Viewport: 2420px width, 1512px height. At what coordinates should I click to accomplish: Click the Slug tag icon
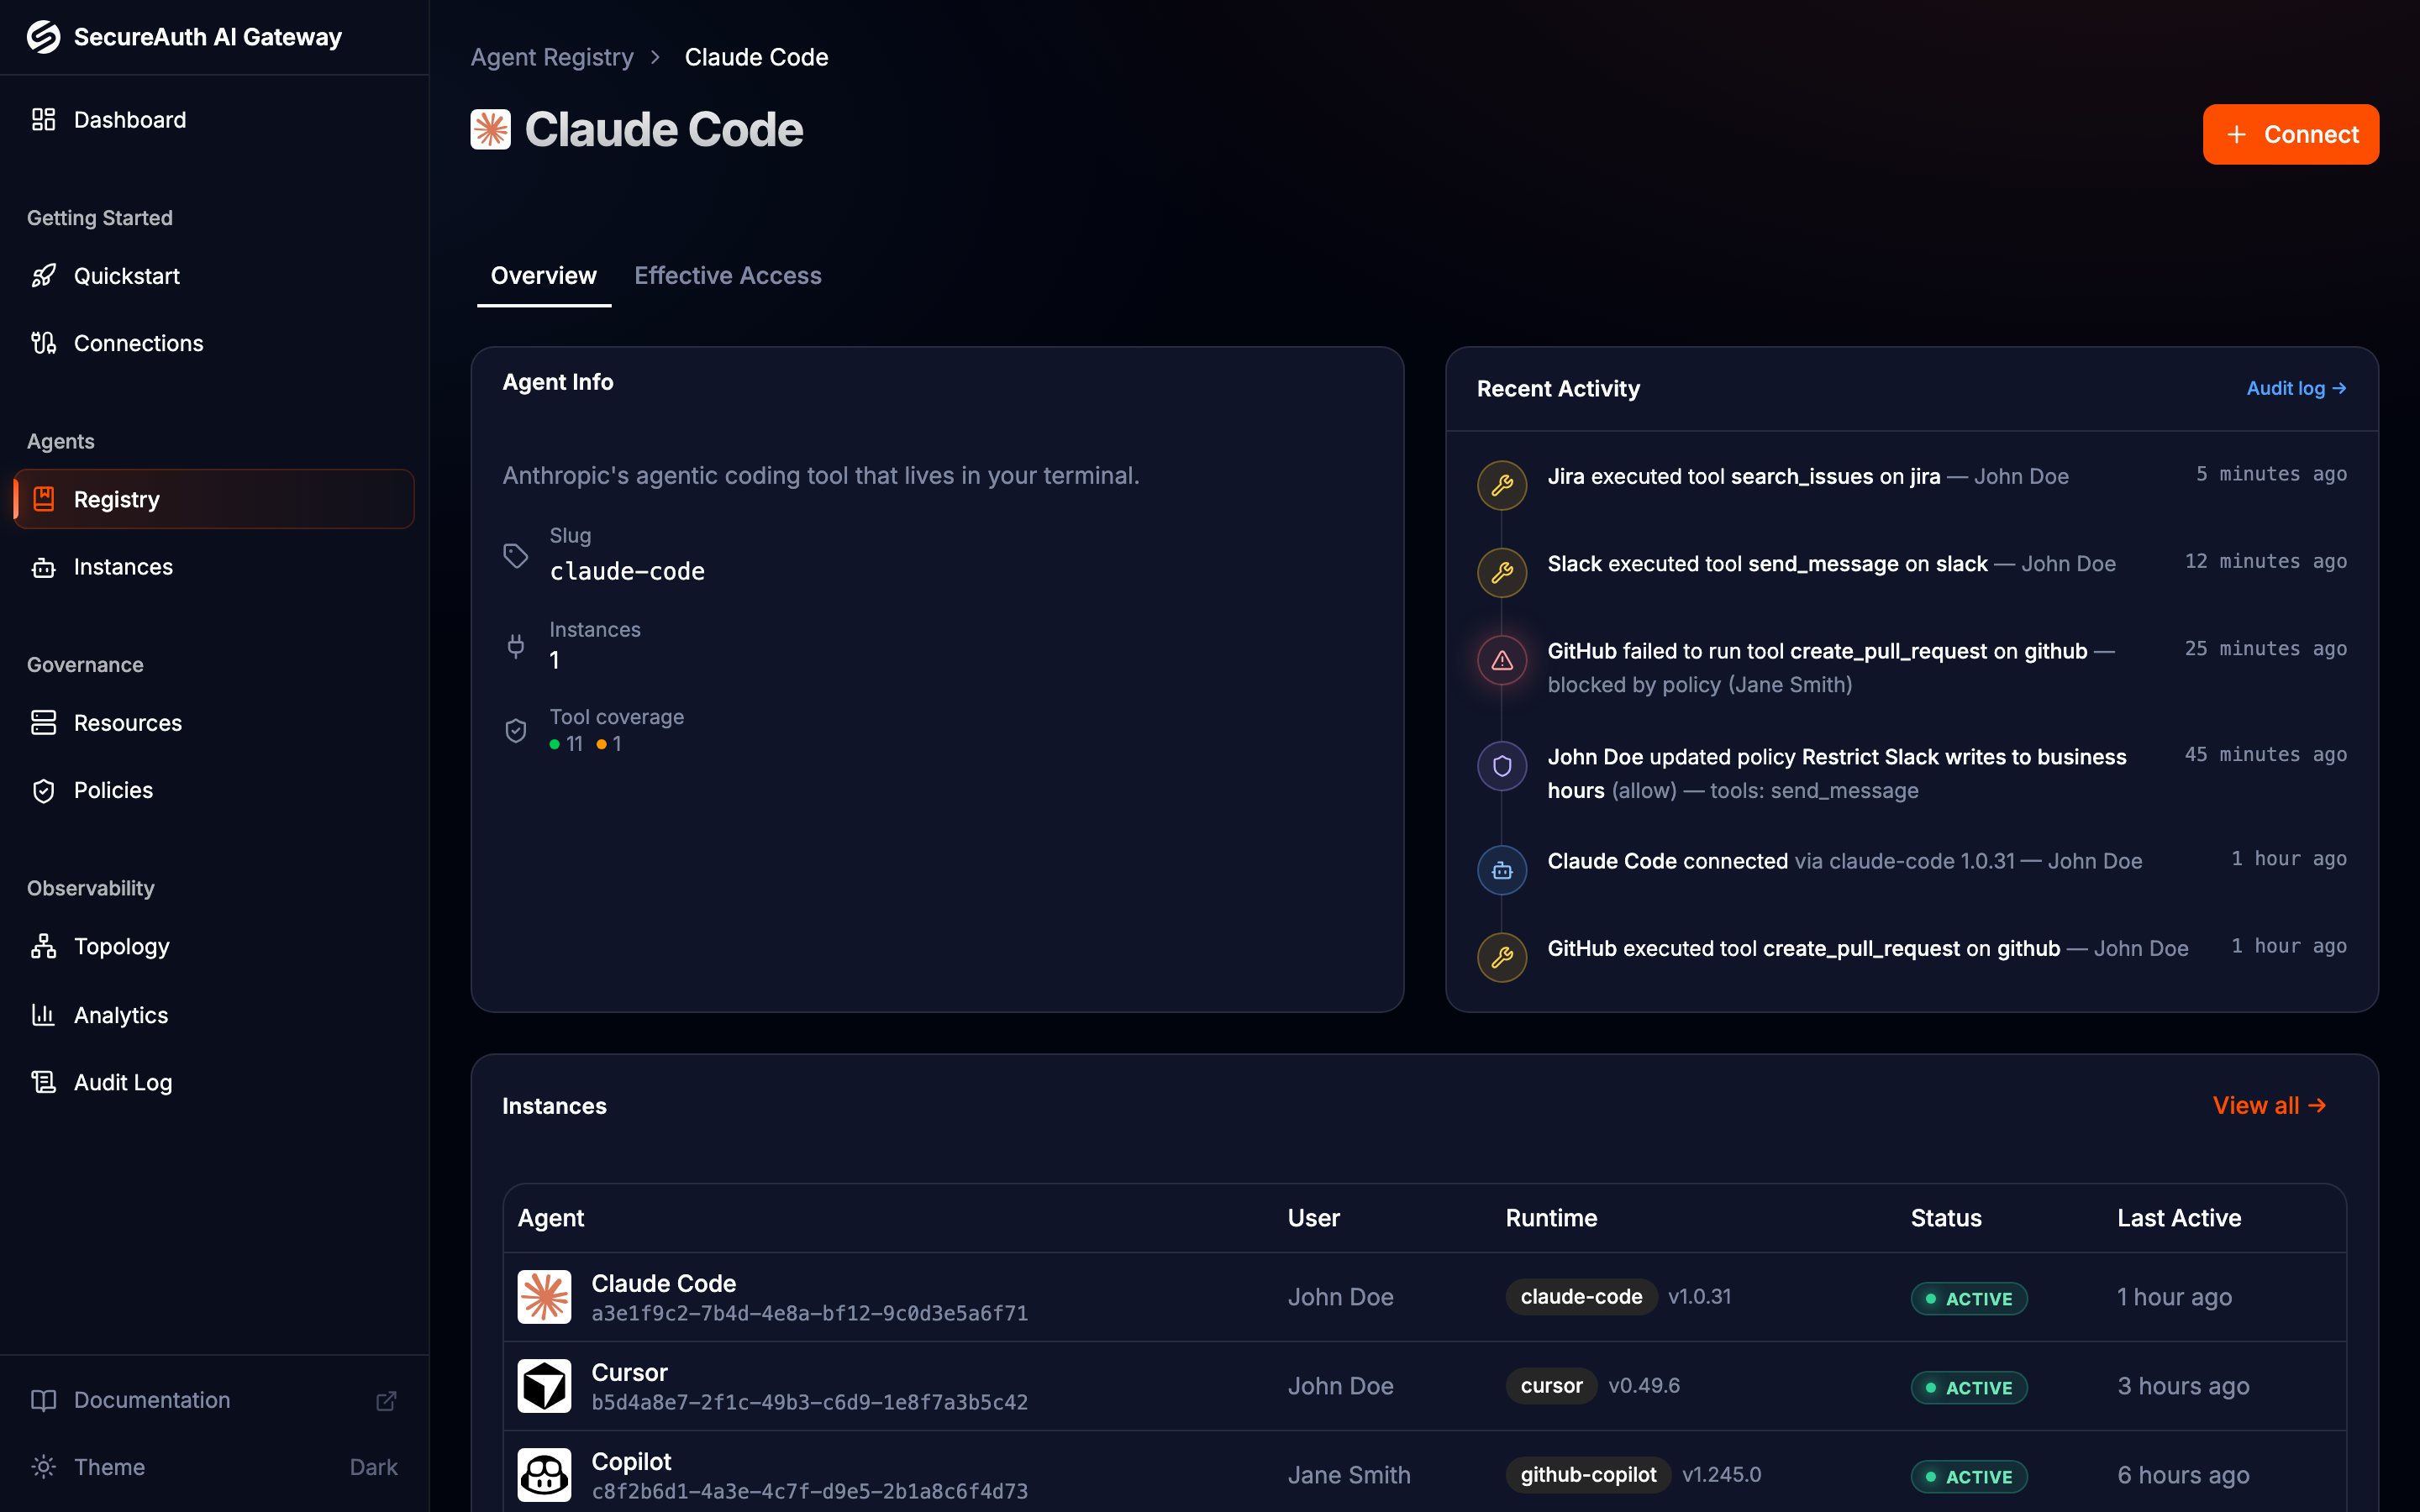click(x=516, y=556)
